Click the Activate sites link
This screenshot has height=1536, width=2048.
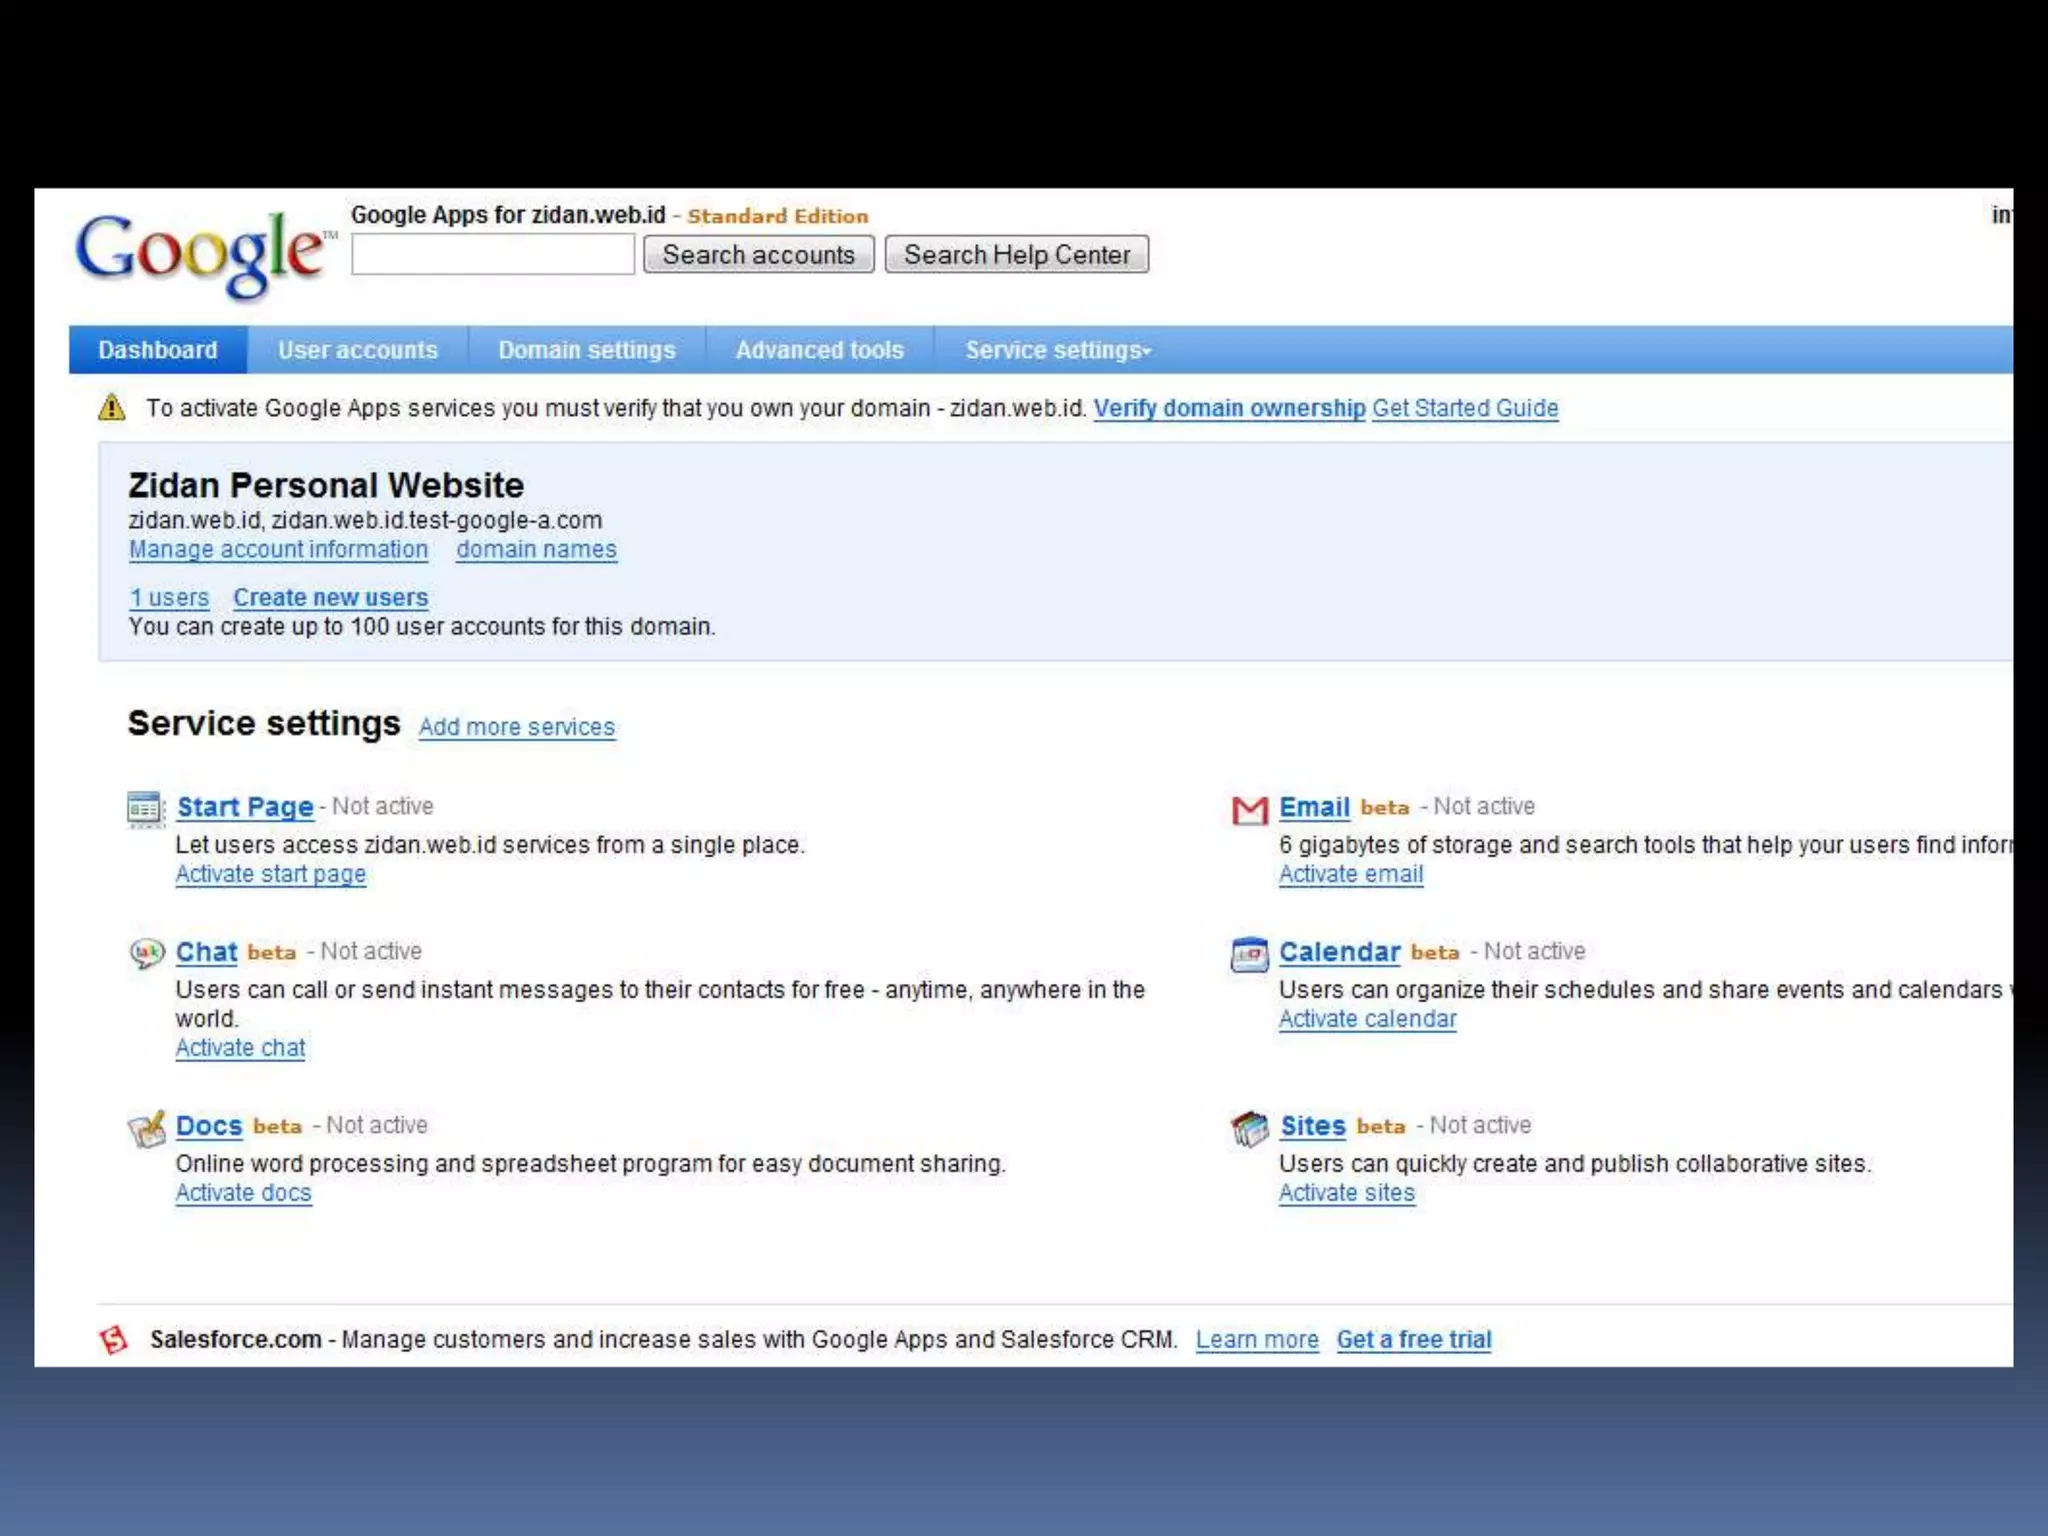1347,1193
